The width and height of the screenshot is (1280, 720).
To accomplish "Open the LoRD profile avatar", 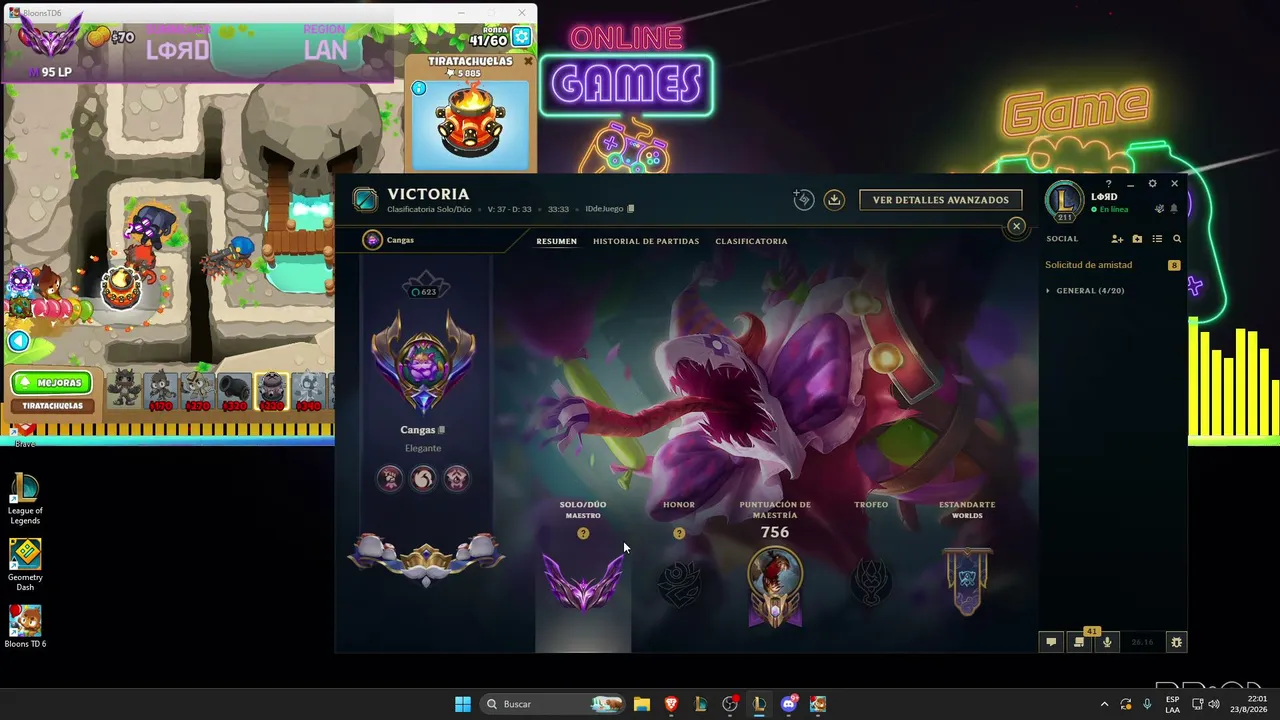I will coord(1064,201).
